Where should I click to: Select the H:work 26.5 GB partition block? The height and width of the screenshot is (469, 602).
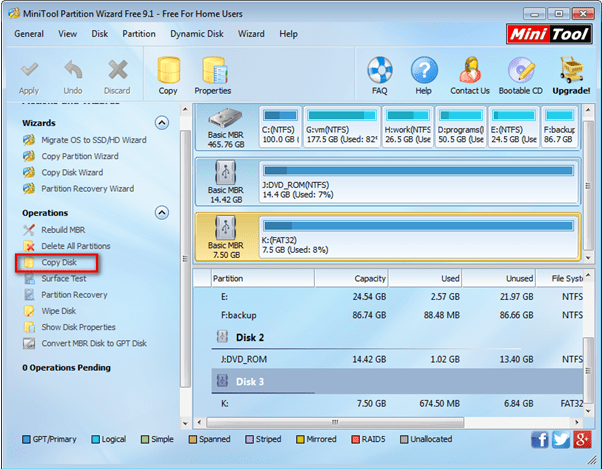coord(408,127)
